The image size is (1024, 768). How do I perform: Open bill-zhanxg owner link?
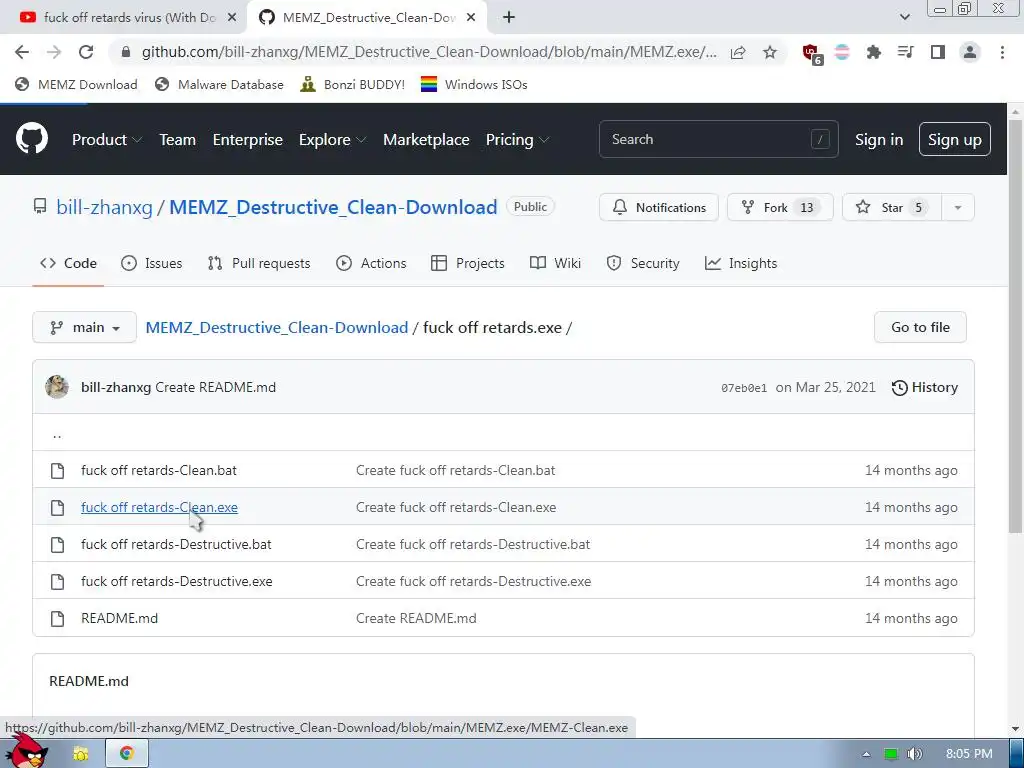pyautogui.click(x=104, y=208)
